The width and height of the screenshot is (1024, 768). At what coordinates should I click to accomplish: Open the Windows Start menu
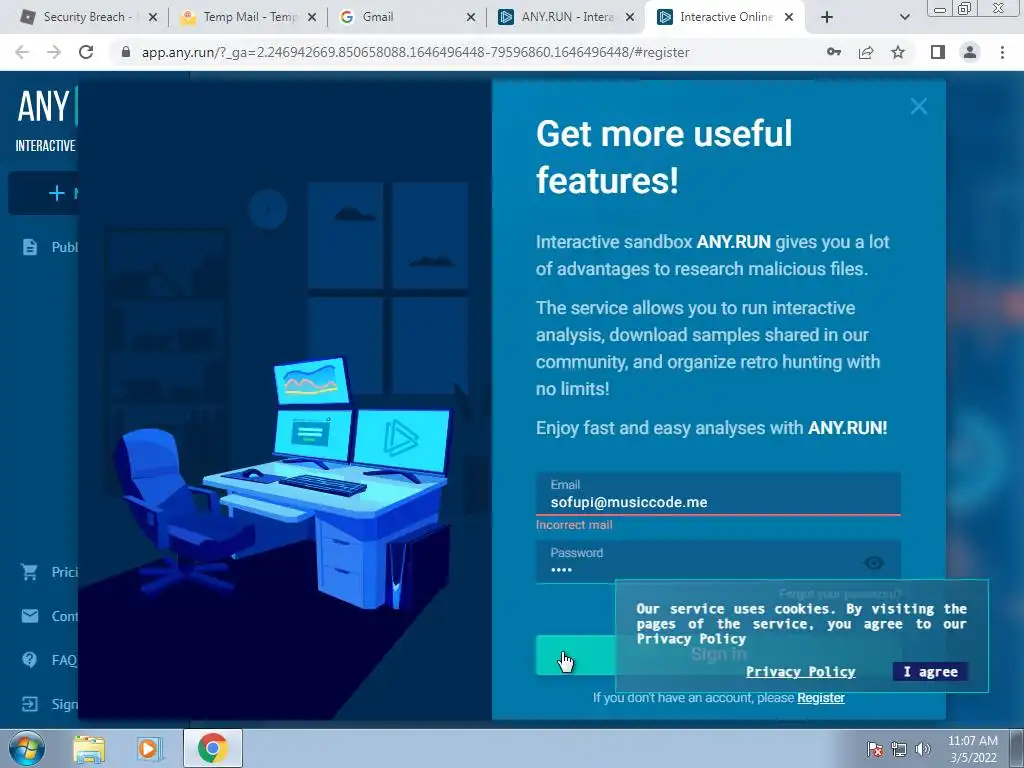click(27, 748)
